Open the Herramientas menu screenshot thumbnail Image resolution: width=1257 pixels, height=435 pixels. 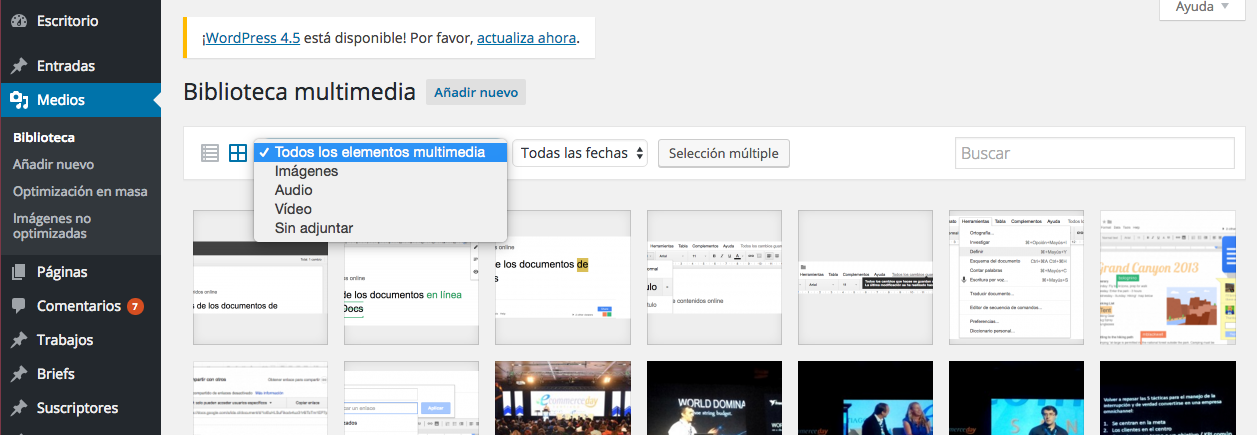(x=1014, y=278)
